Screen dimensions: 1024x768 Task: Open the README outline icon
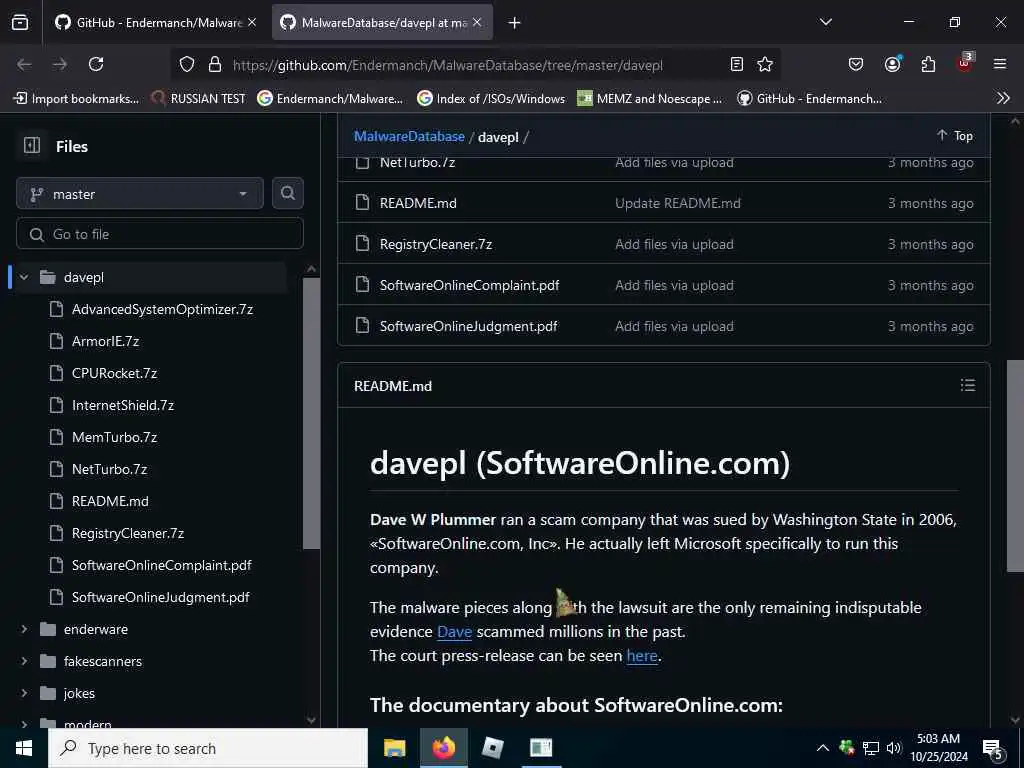click(x=968, y=385)
